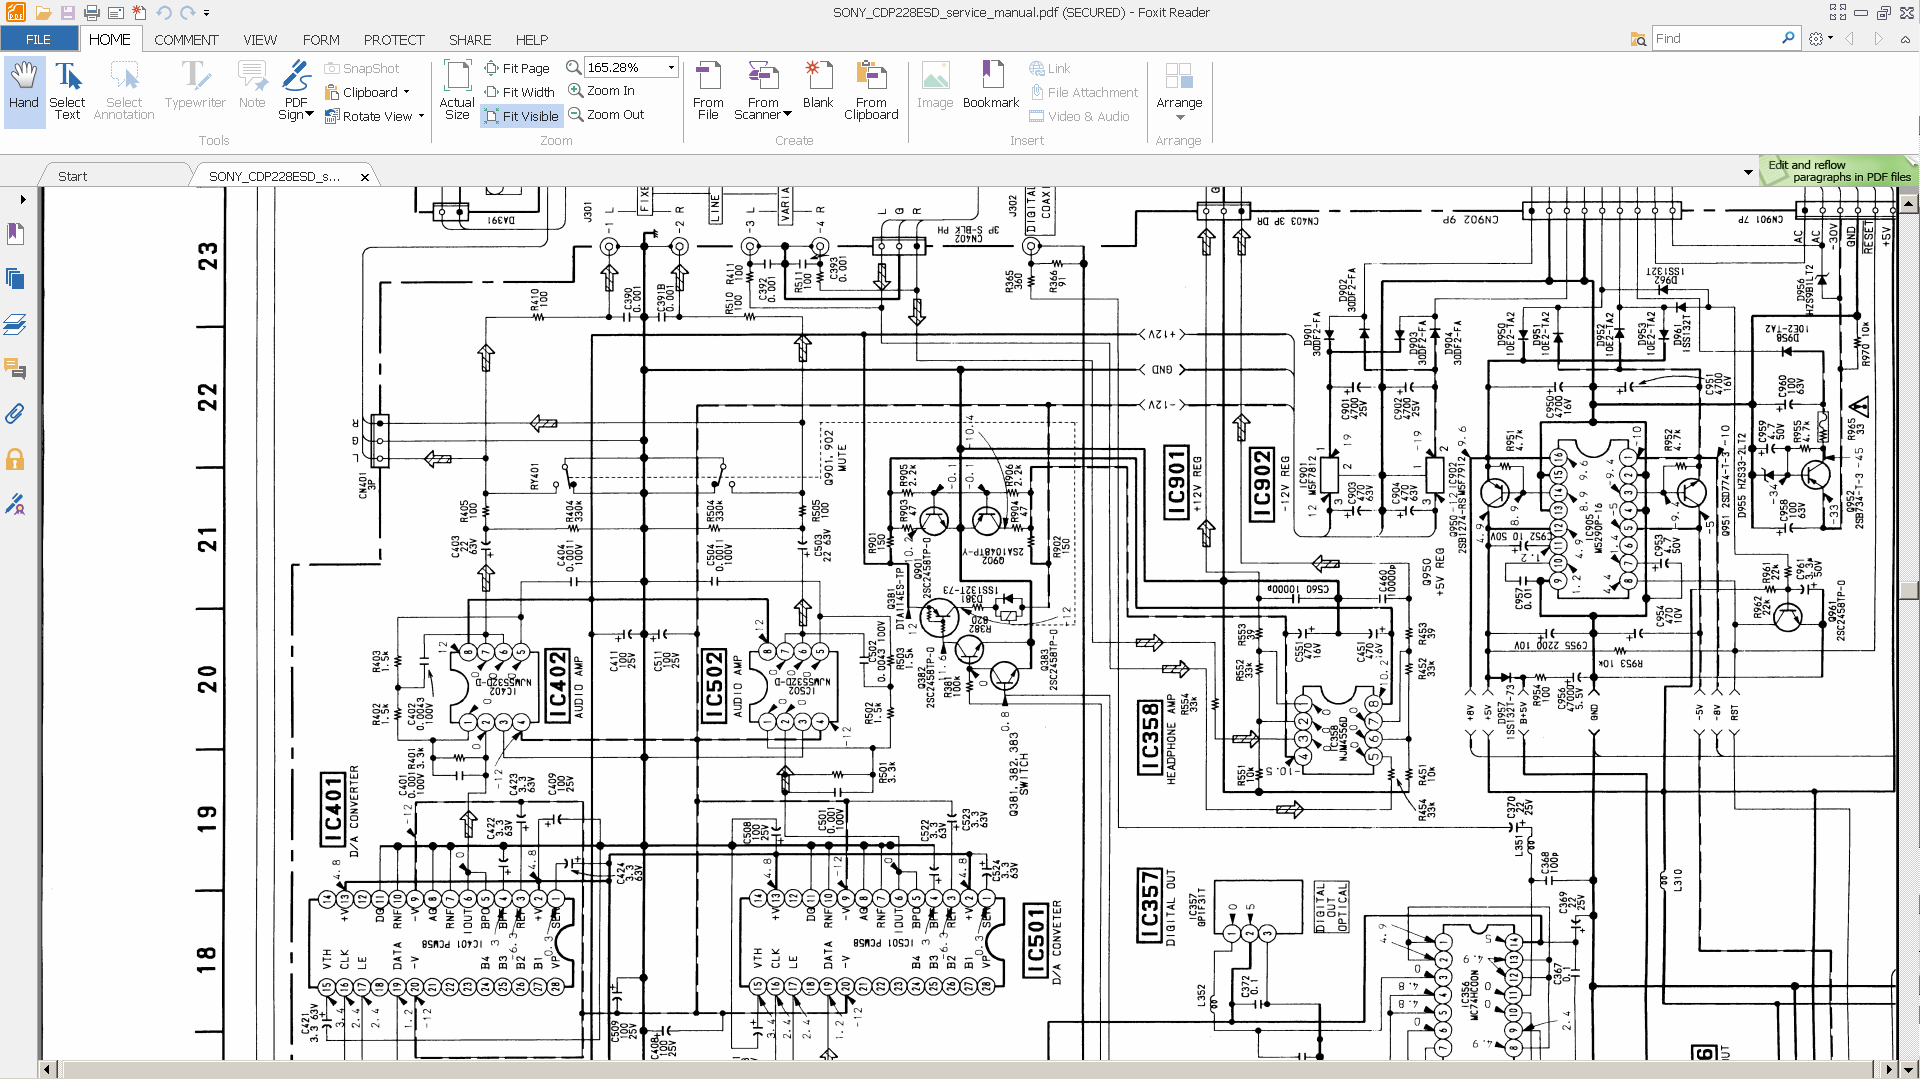1920x1080 pixels.
Task: Click Zoom Out button
Action: coord(606,114)
